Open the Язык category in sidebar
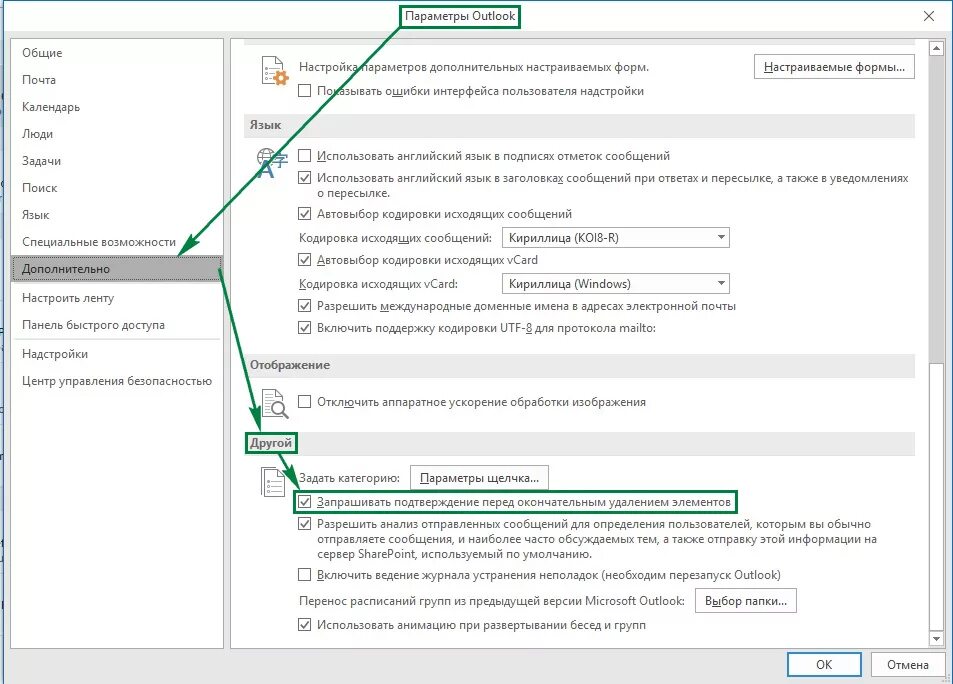953x684 pixels. [117, 215]
